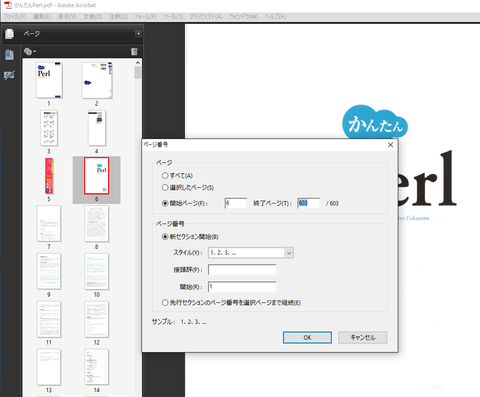Image resolution: width=480 pixels, height=397 pixels.
Task: Select page 7 thumbnail
Action: (49, 223)
